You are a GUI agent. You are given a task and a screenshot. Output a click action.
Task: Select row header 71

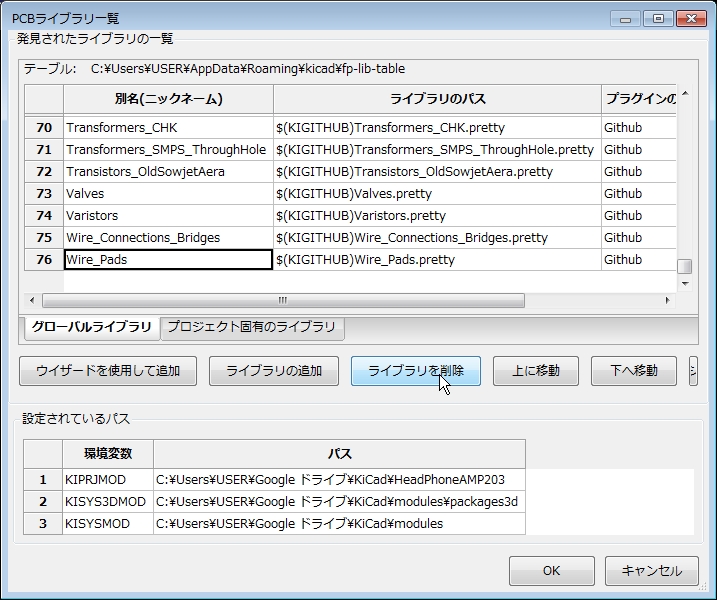tap(44, 150)
